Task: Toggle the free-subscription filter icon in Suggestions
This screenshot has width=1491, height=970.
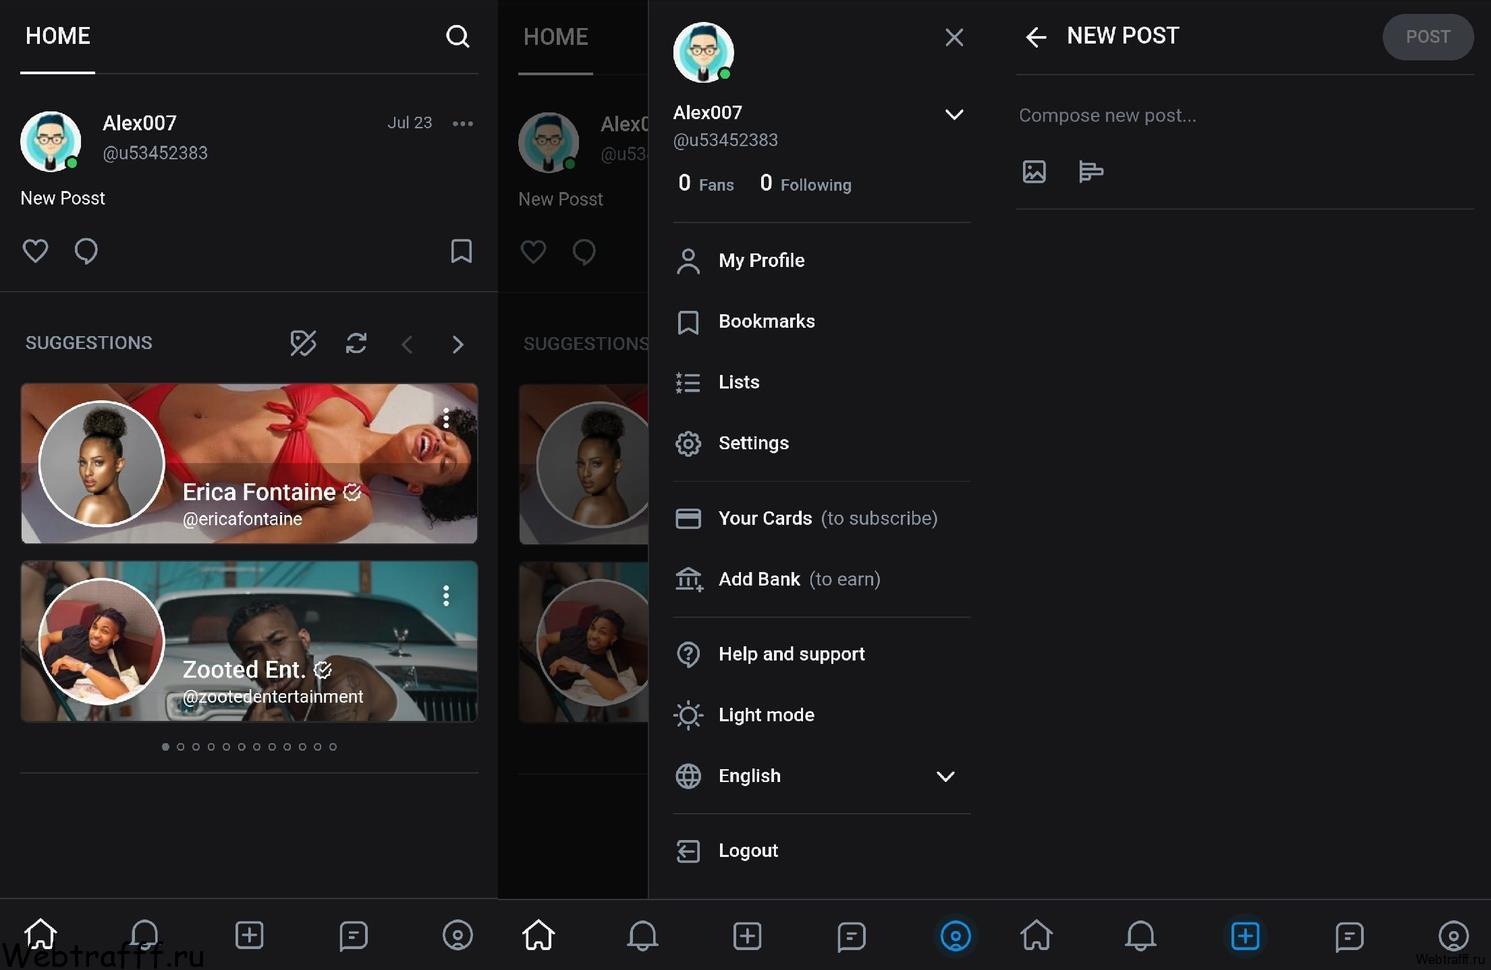Action: (303, 343)
